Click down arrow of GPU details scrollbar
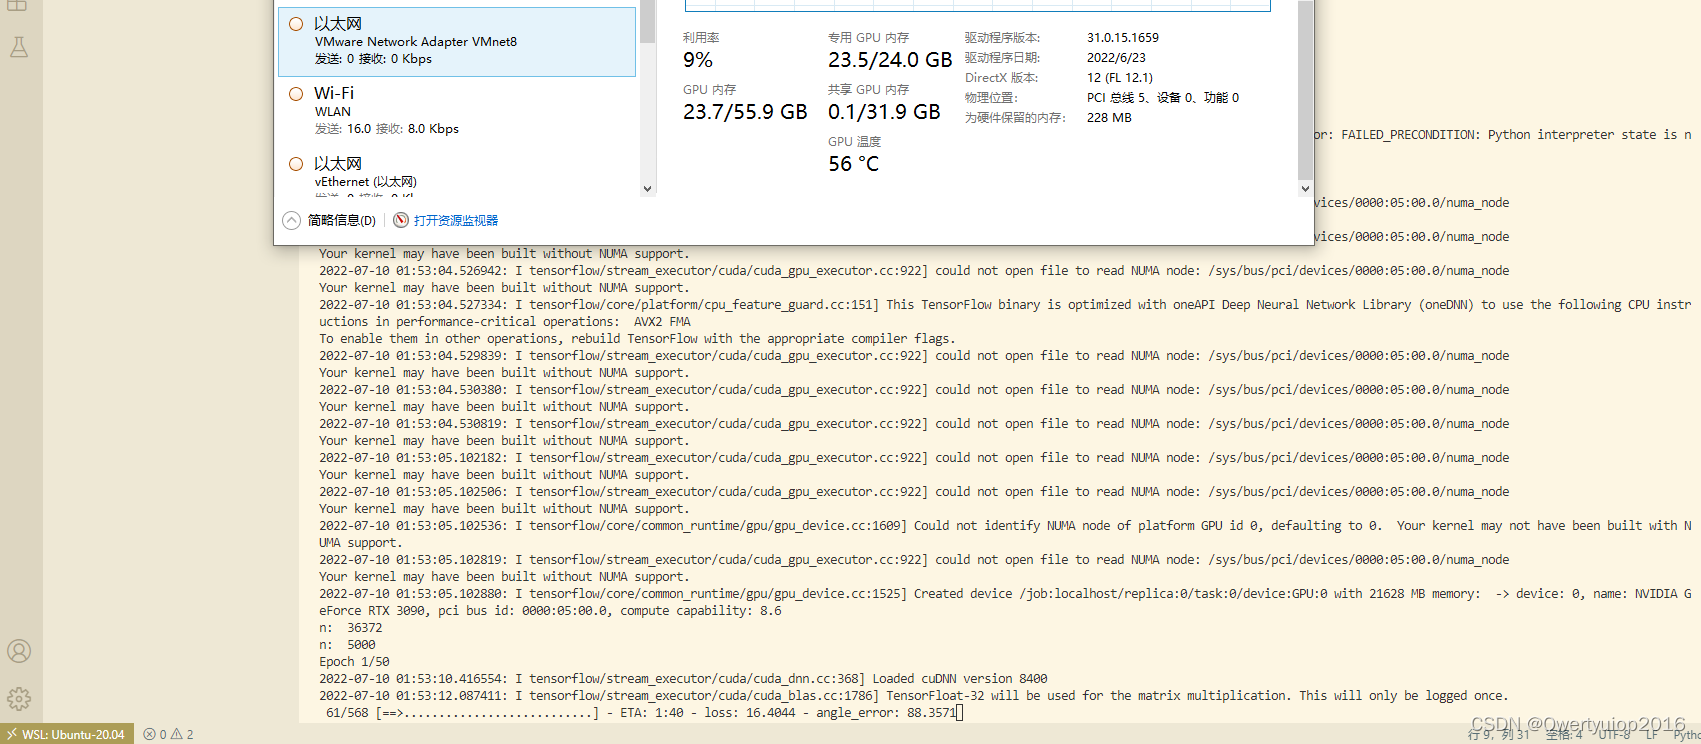 click(1305, 188)
